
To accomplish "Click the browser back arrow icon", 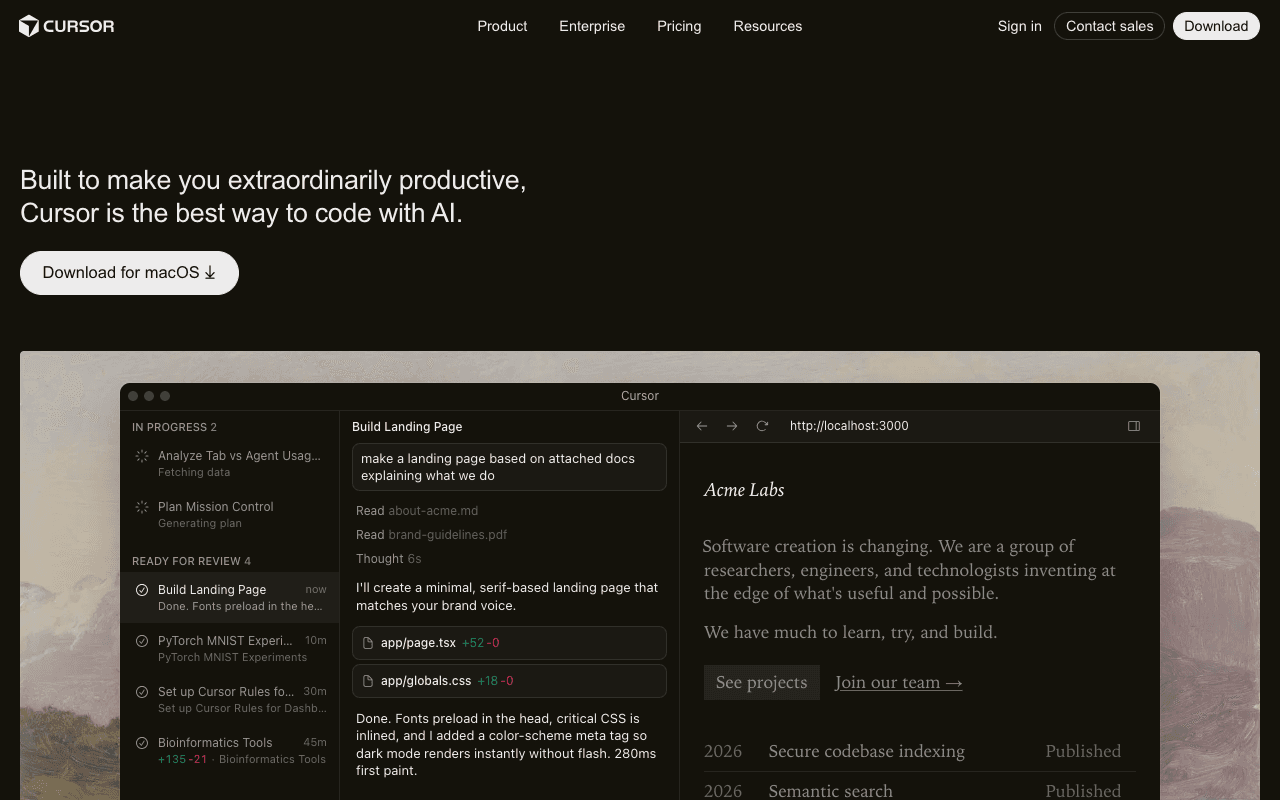I will coord(702,426).
